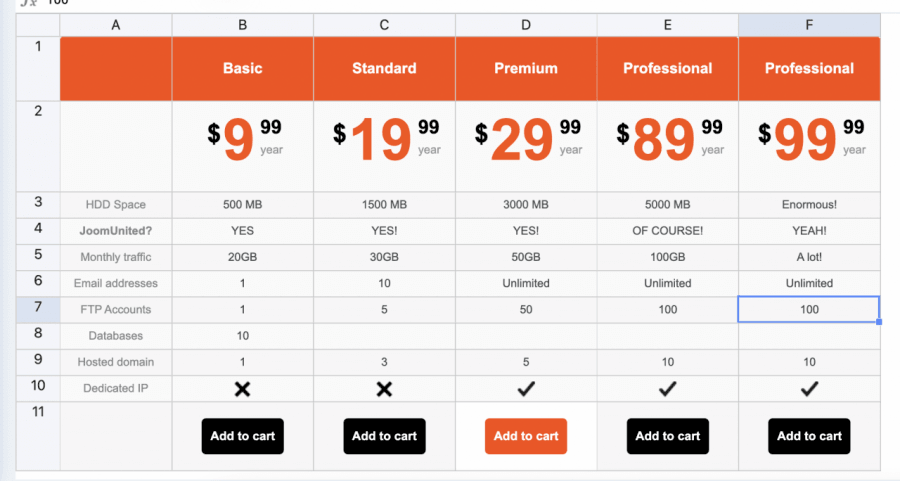
Task: Select the row 7 header
Action: [38, 309]
